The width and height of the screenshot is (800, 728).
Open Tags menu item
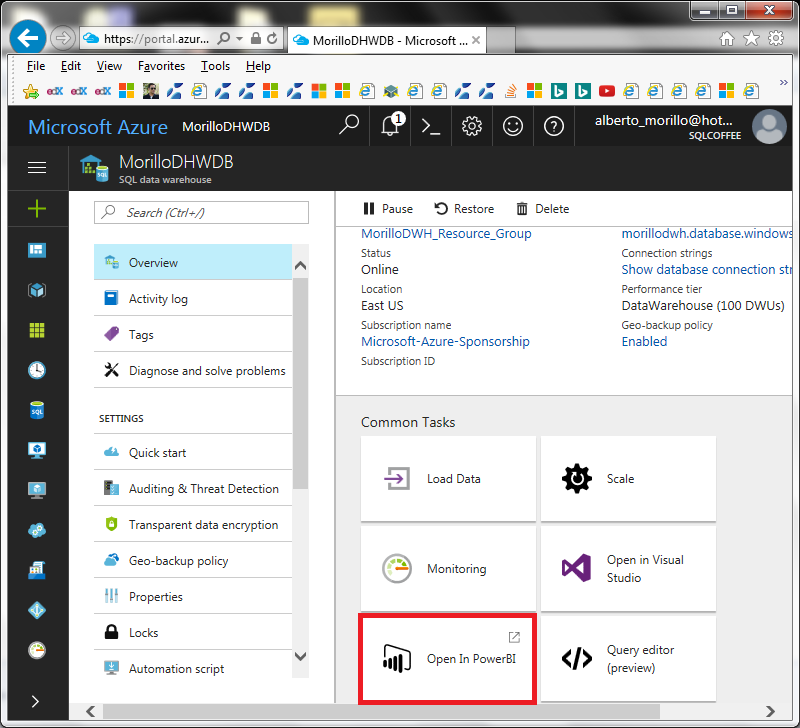click(193, 335)
